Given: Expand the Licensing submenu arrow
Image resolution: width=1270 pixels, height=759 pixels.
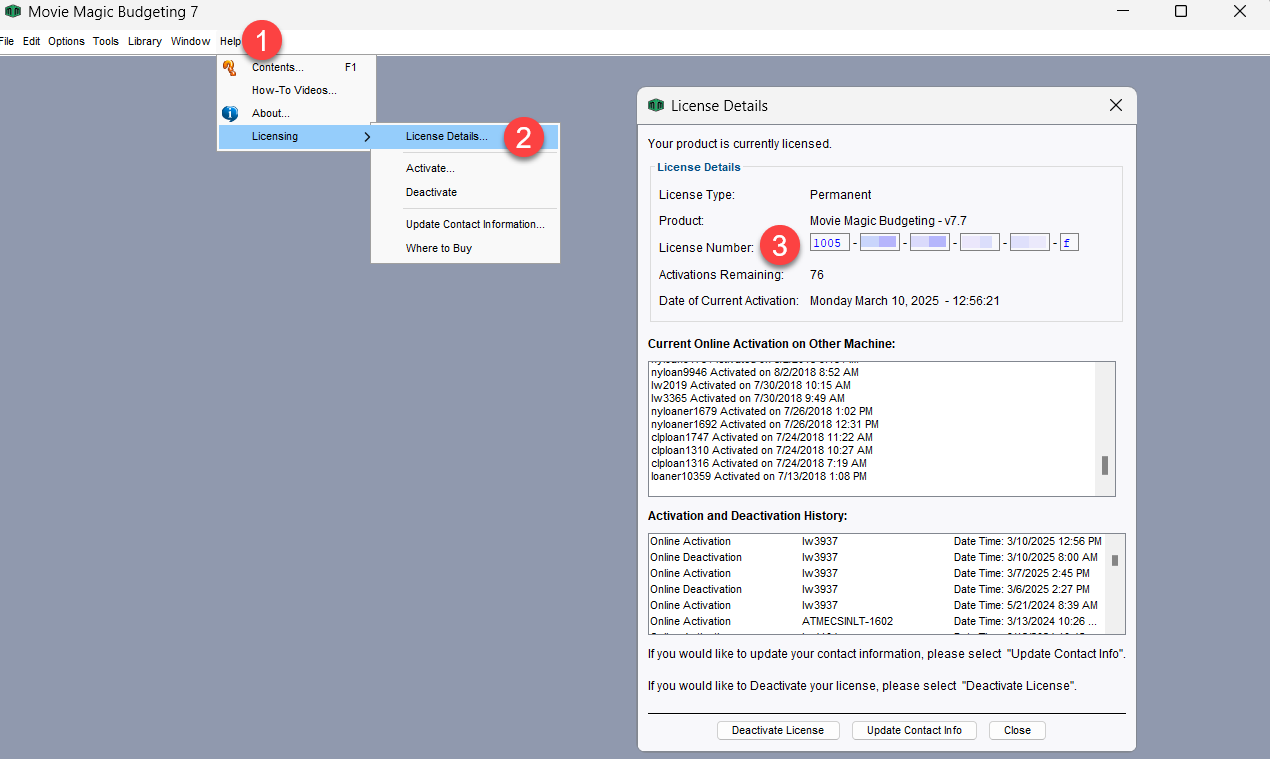Looking at the screenshot, I should pos(367,136).
